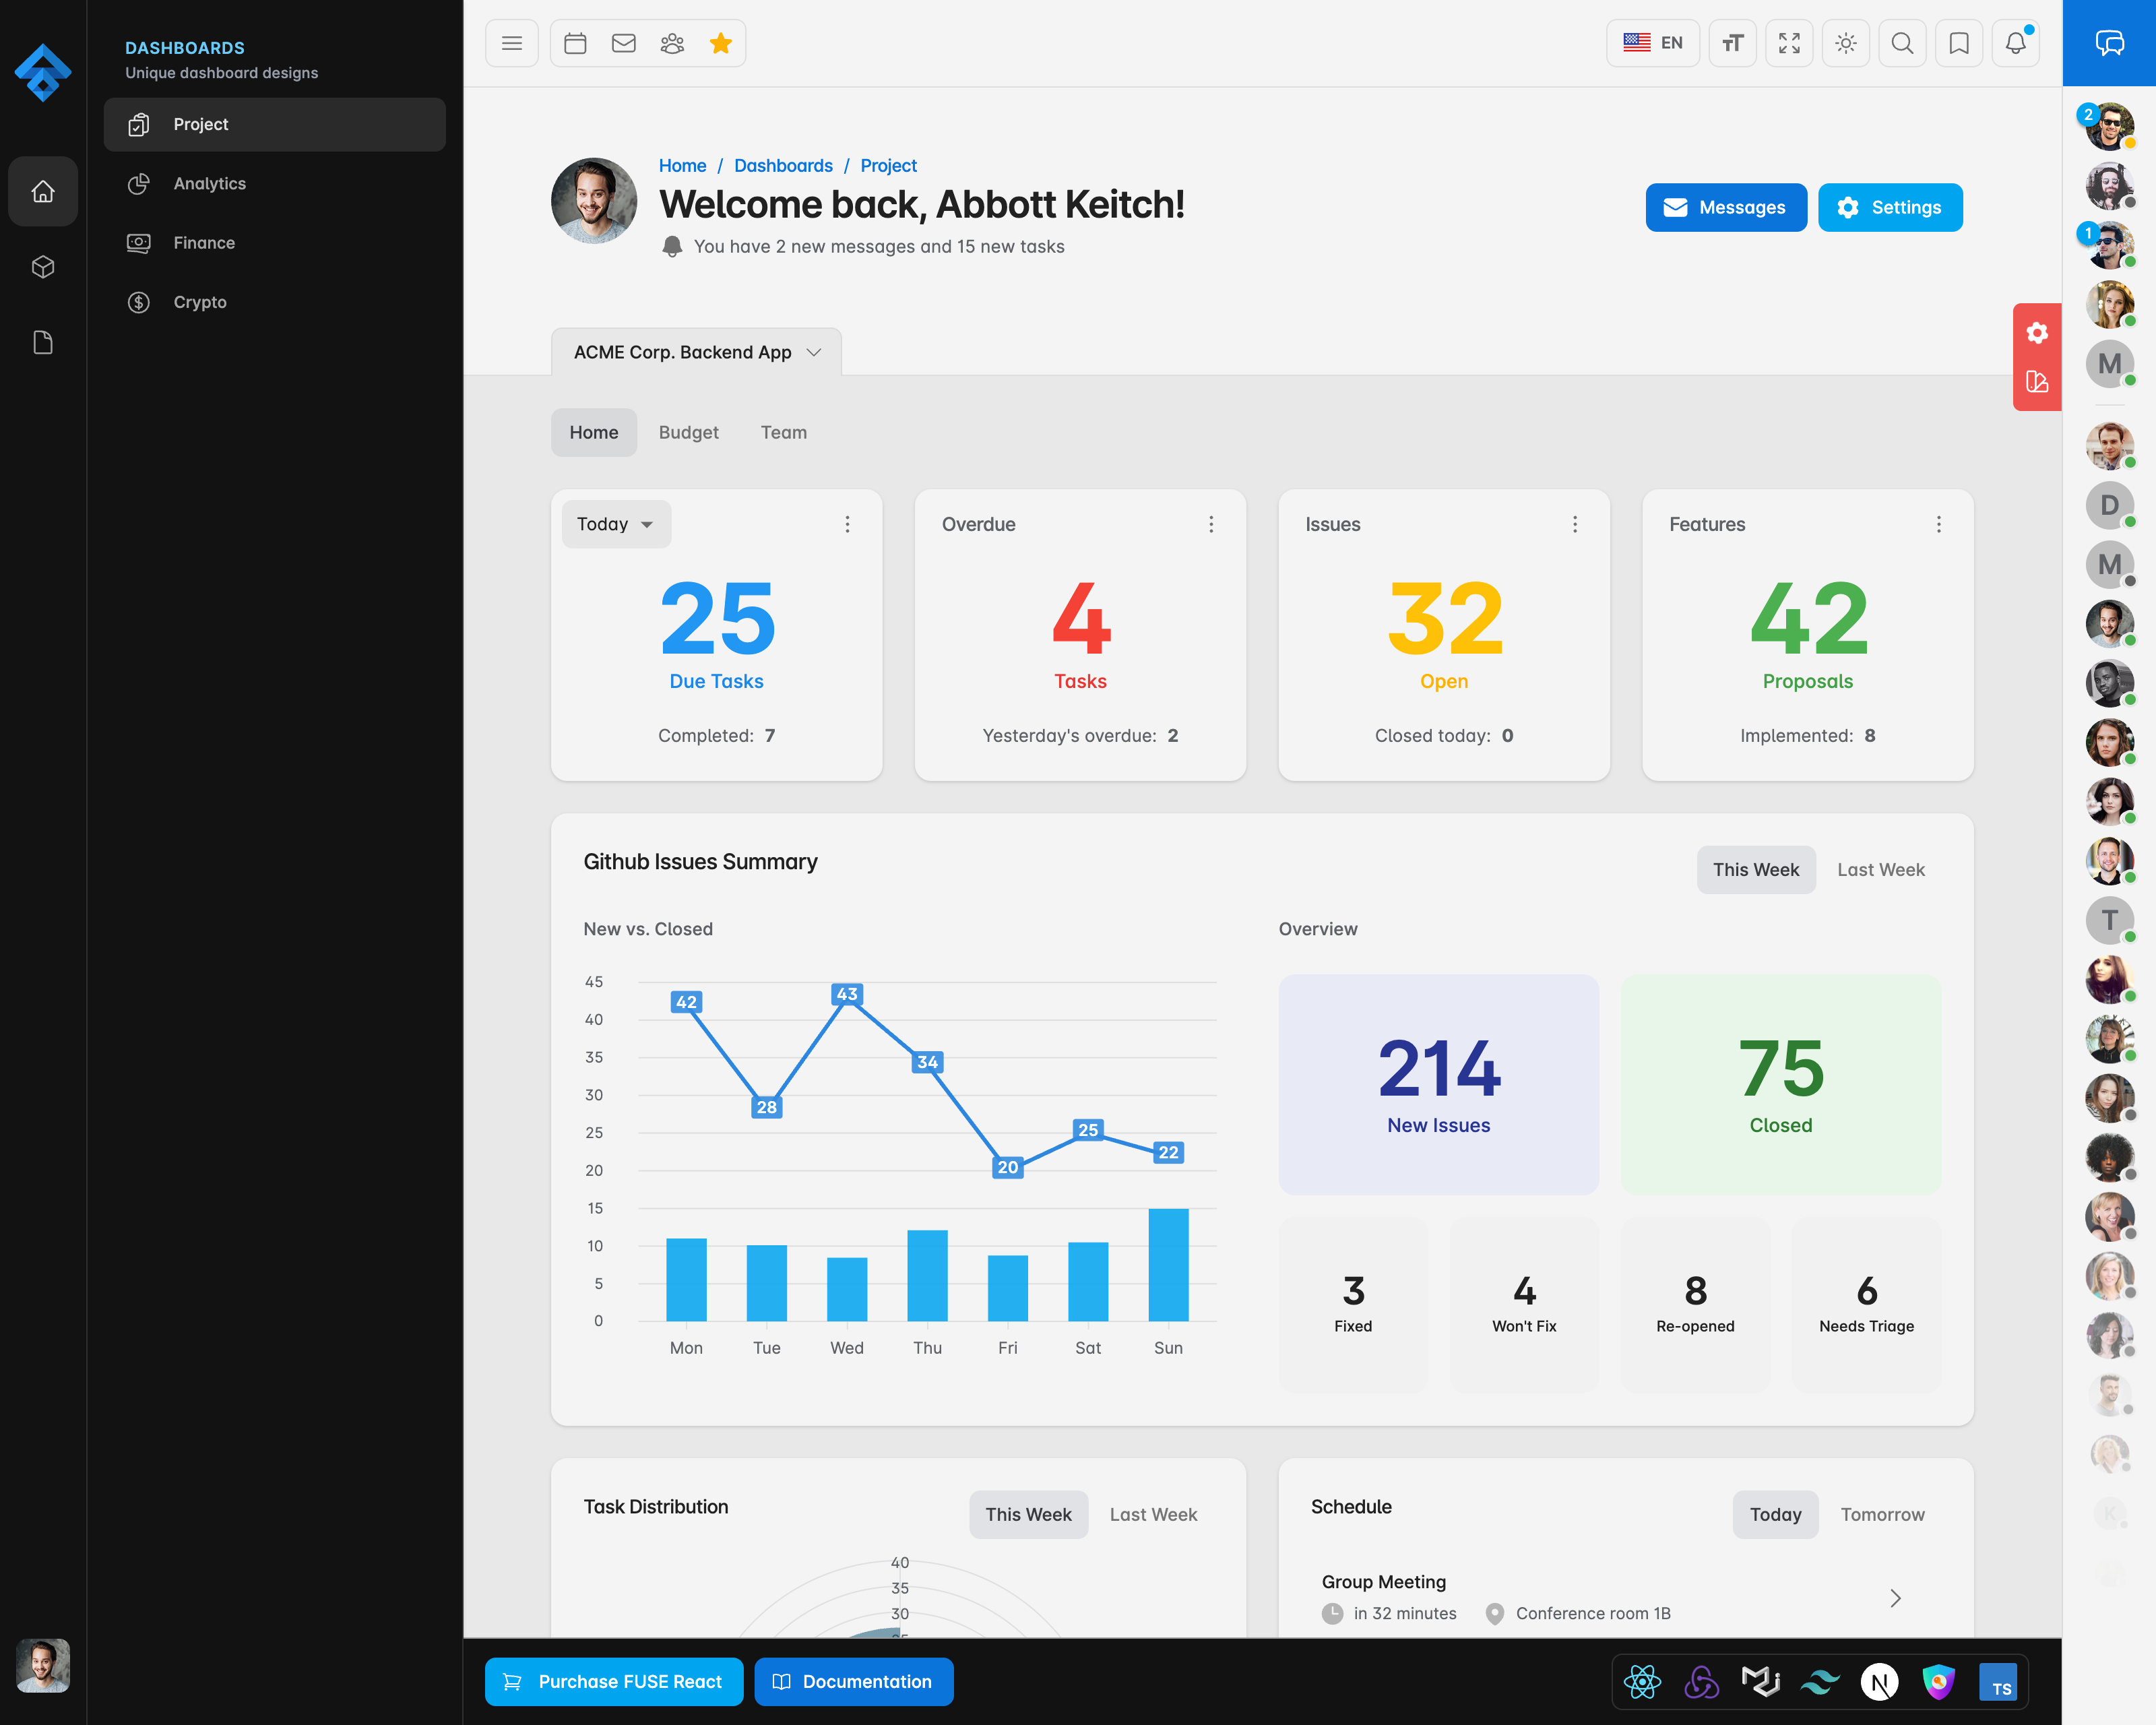Screen dimensions: 2156x1725
Task: Click the FUSE logo
Action: [43, 72]
